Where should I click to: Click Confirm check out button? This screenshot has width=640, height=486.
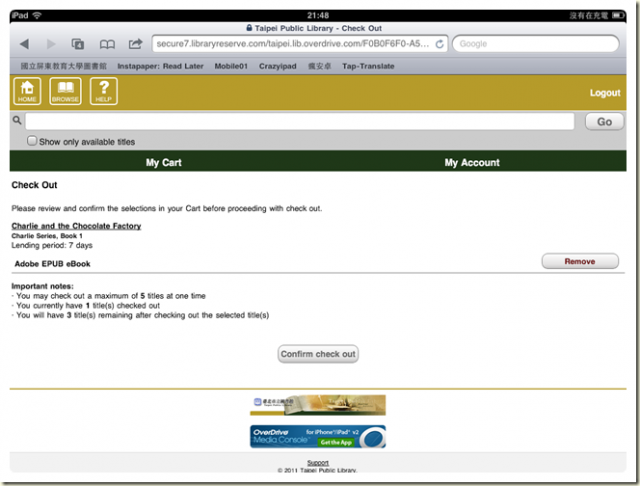click(318, 354)
